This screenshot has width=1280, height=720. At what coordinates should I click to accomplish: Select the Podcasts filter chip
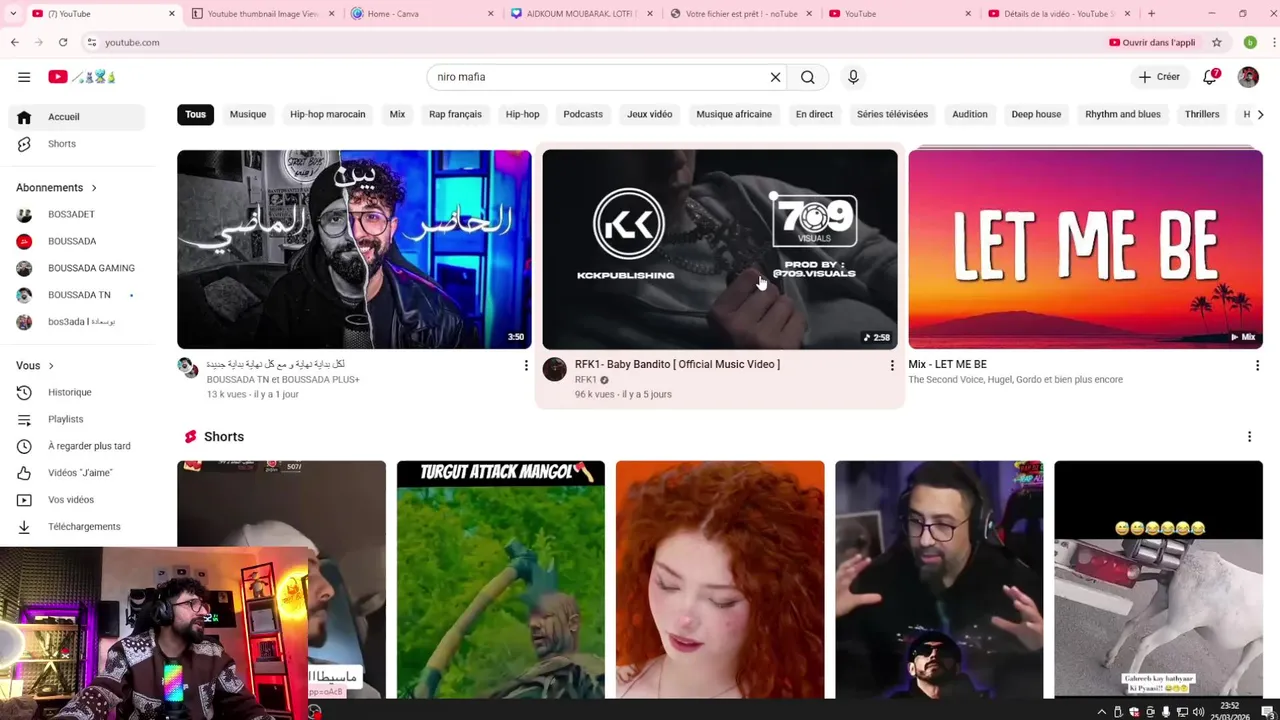click(x=583, y=114)
